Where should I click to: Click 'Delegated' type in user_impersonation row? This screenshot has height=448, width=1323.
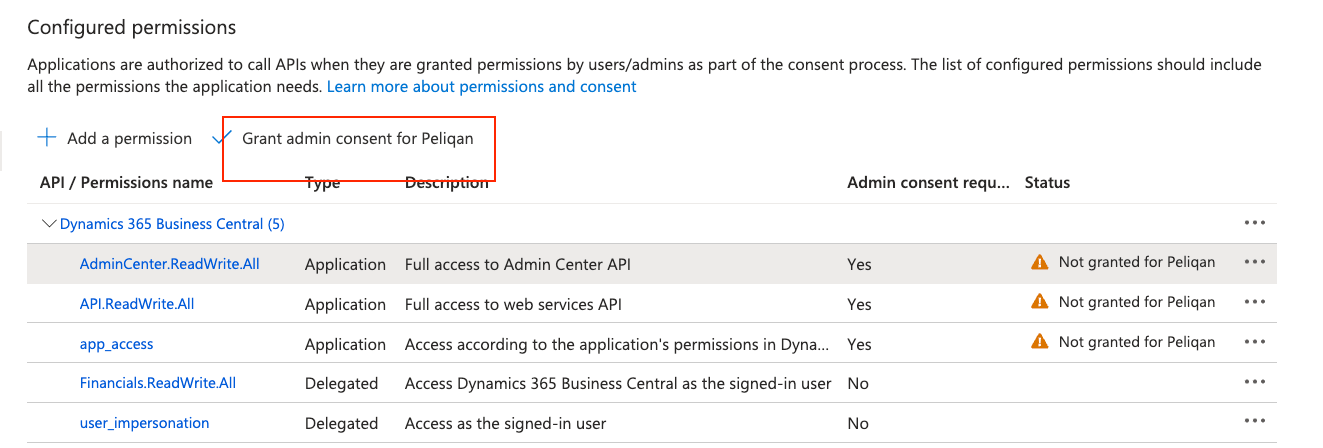(x=342, y=423)
